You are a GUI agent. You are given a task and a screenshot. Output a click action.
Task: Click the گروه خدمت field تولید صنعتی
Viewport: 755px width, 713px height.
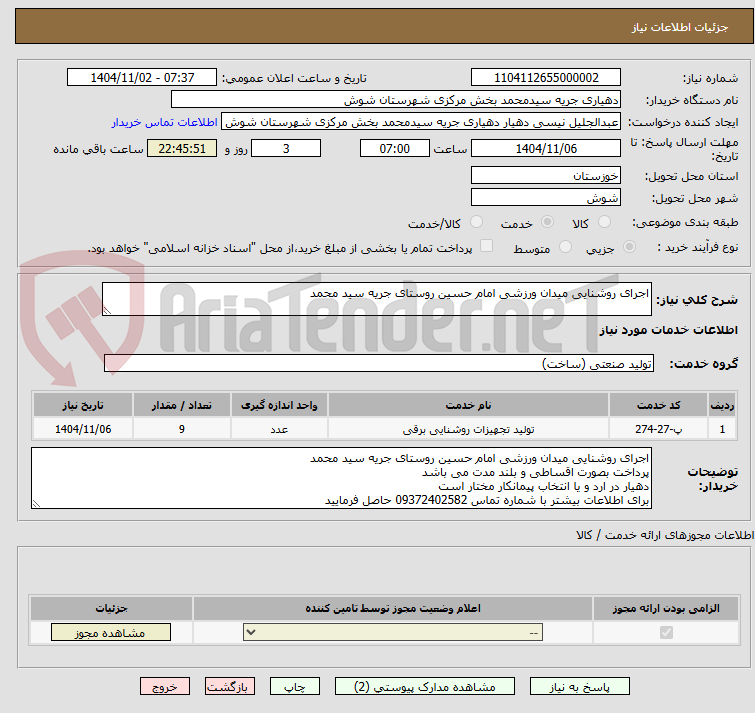[x=379, y=363]
